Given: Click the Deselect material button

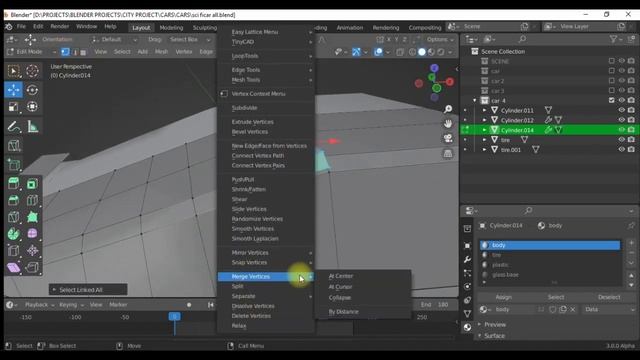Looking at the screenshot, I should tap(609, 297).
